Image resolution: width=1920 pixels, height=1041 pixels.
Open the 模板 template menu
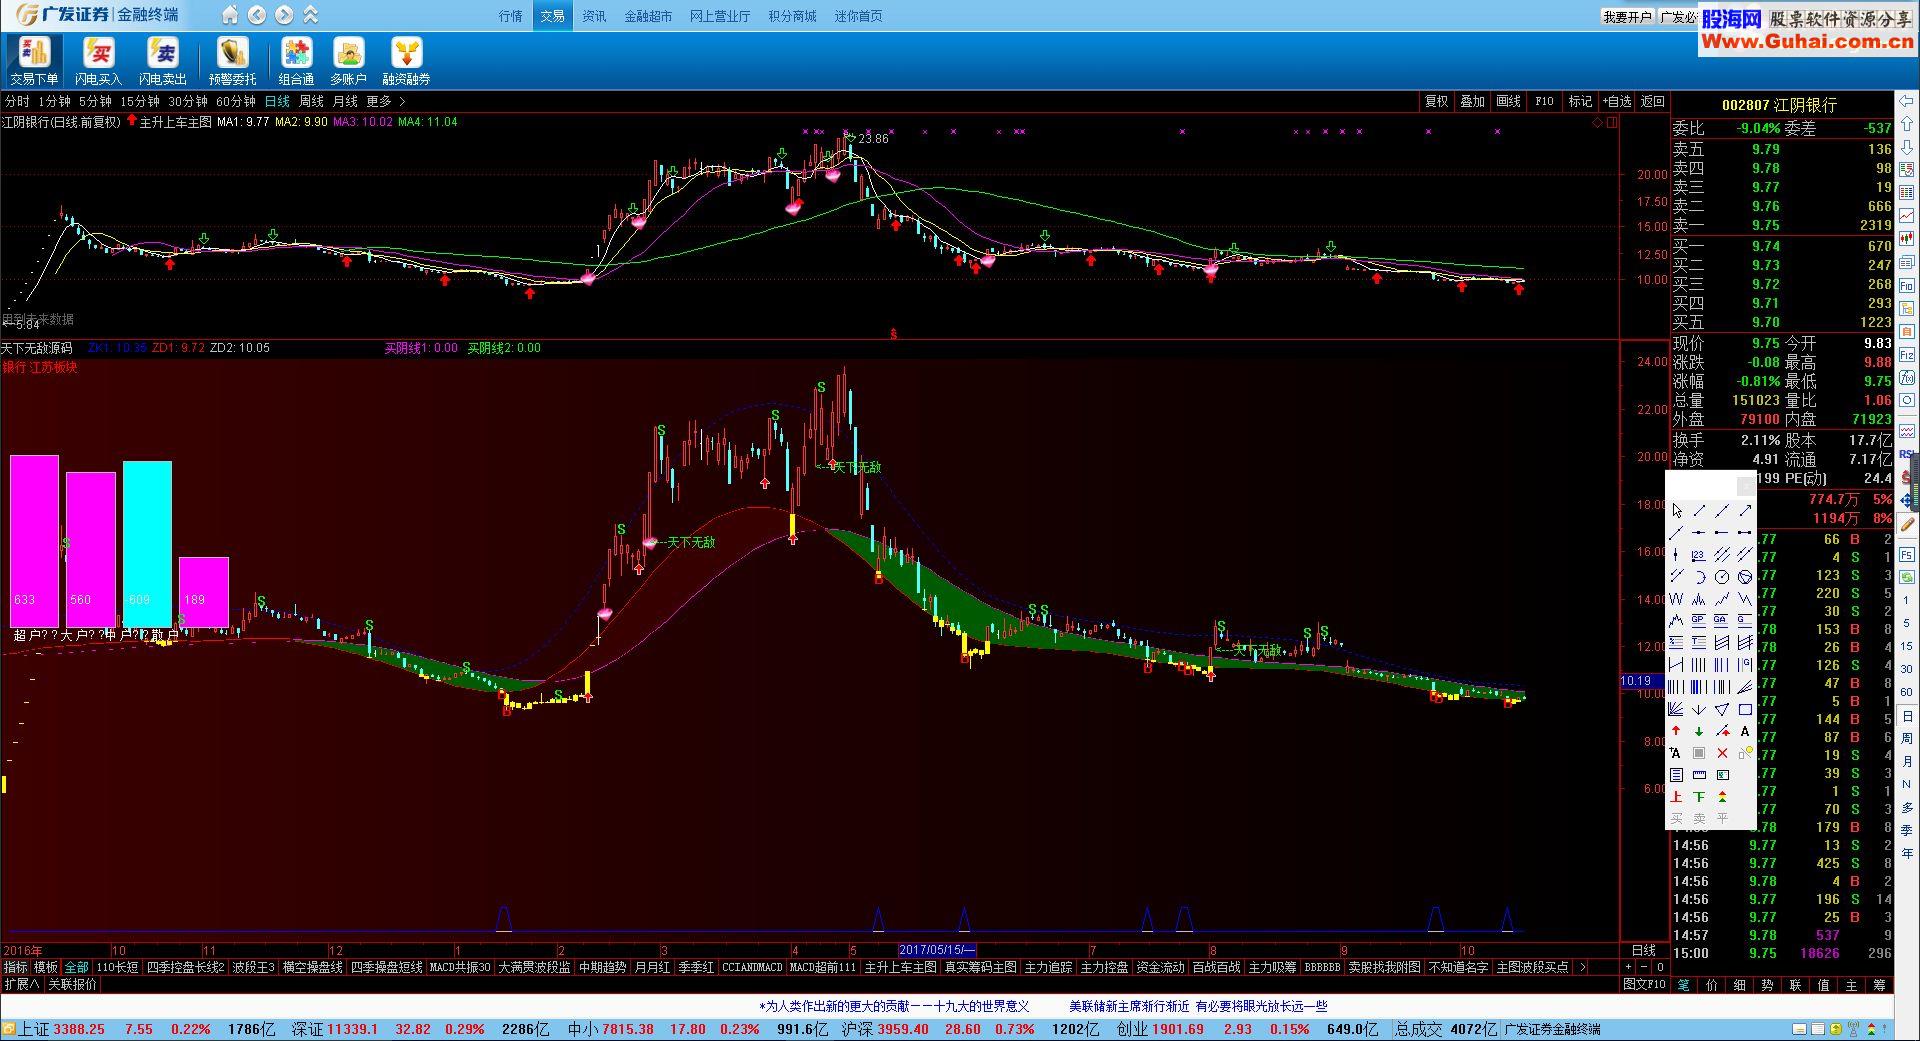pos(46,967)
